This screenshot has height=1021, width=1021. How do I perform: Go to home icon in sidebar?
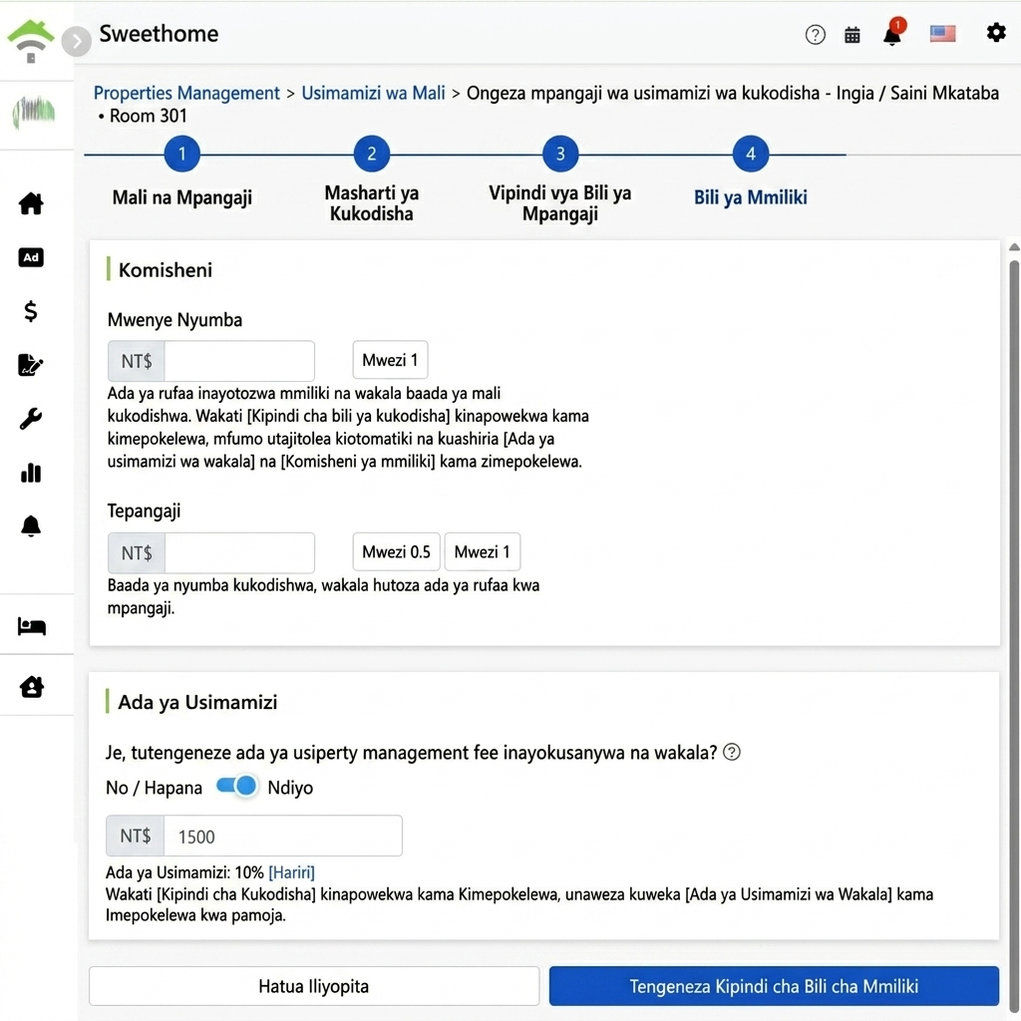pyautogui.click(x=31, y=203)
